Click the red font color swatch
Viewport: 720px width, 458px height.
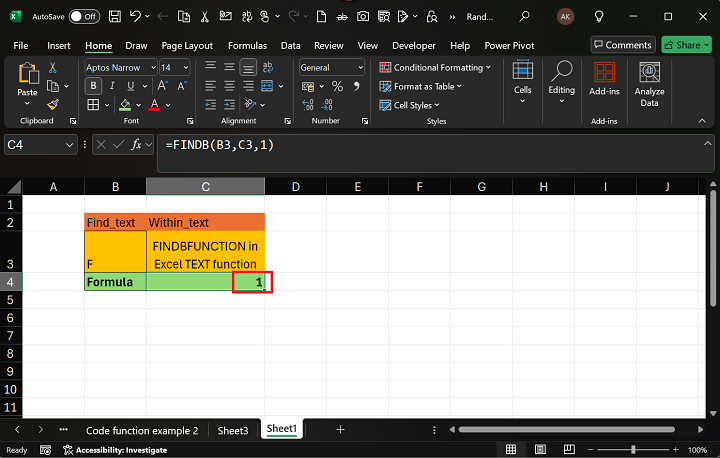154,105
